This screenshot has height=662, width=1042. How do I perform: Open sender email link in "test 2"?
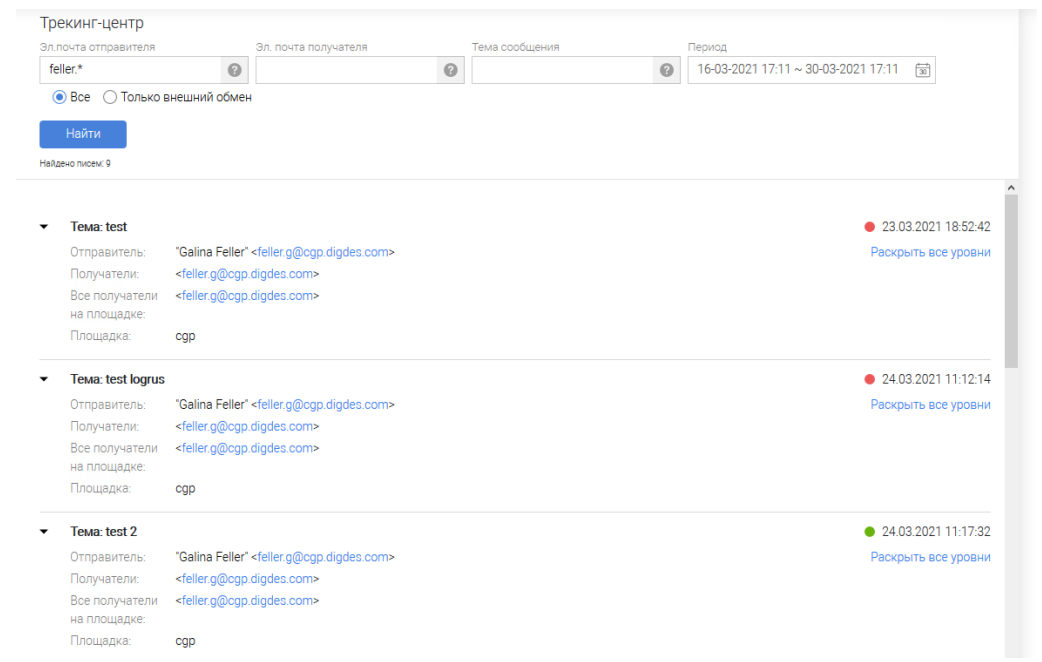[323, 557]
